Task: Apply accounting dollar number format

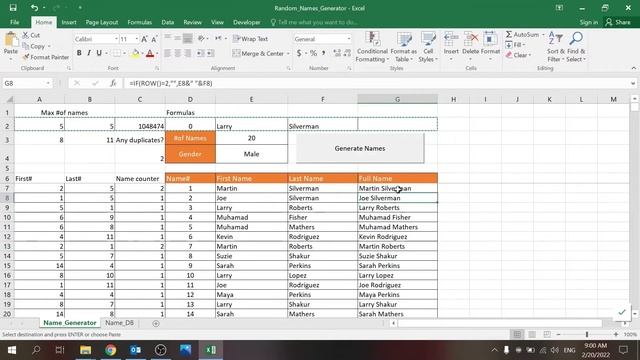Action: (299, 53)
